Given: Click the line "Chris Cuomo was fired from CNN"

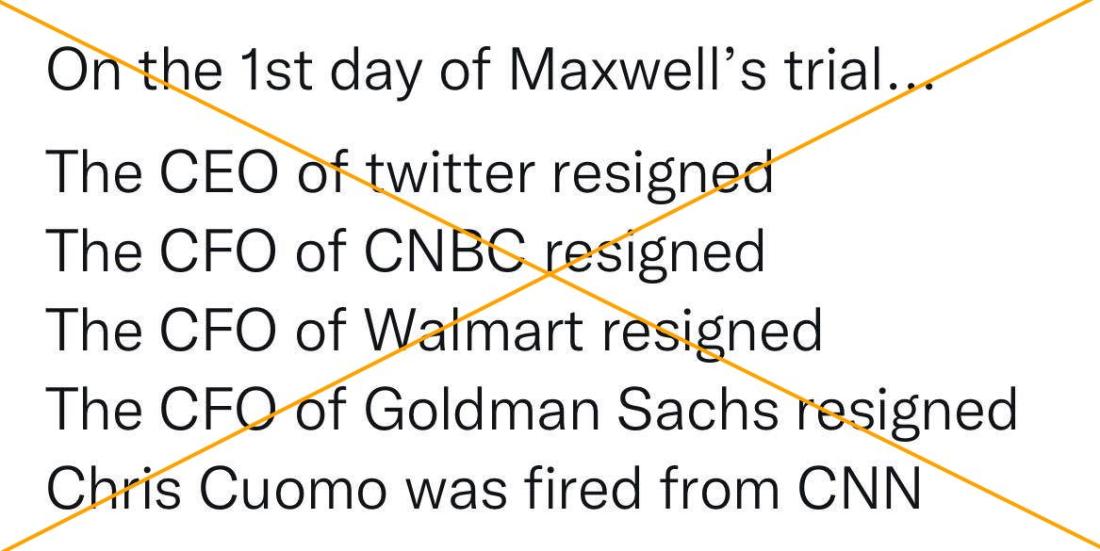Looking at the screenshot, I should coord(483,486).
